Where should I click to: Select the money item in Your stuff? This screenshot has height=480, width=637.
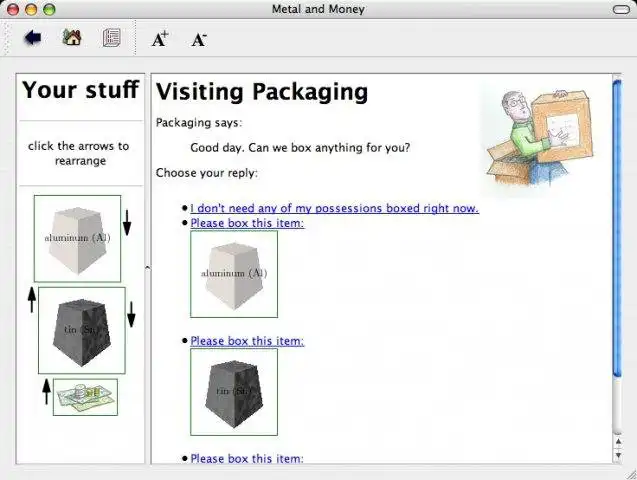point(85,397)
